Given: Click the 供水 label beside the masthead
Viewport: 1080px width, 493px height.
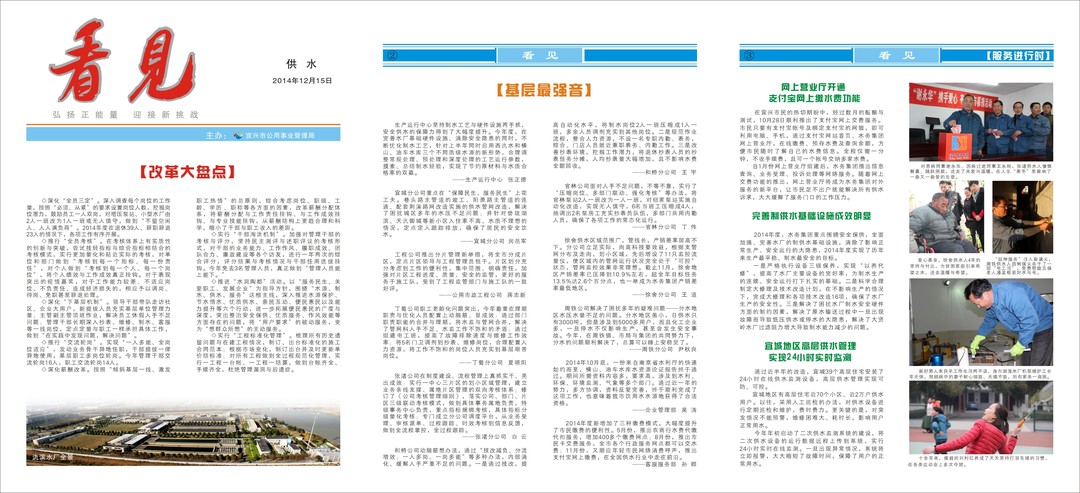Looking at the screenshot, I should [x=302, y=64].
